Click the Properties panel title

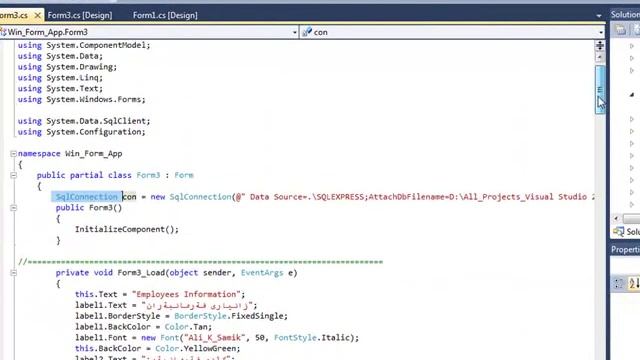pyautogui.click(x=625, y=250)
